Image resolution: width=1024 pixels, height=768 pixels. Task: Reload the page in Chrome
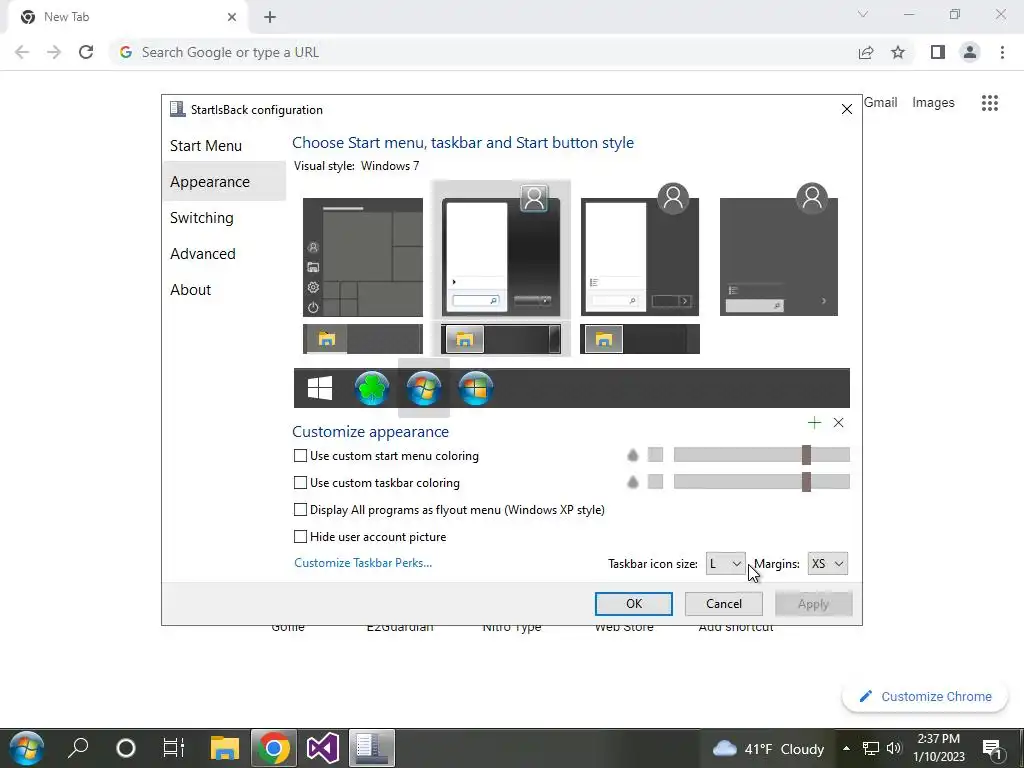click(x=86, y=52)
